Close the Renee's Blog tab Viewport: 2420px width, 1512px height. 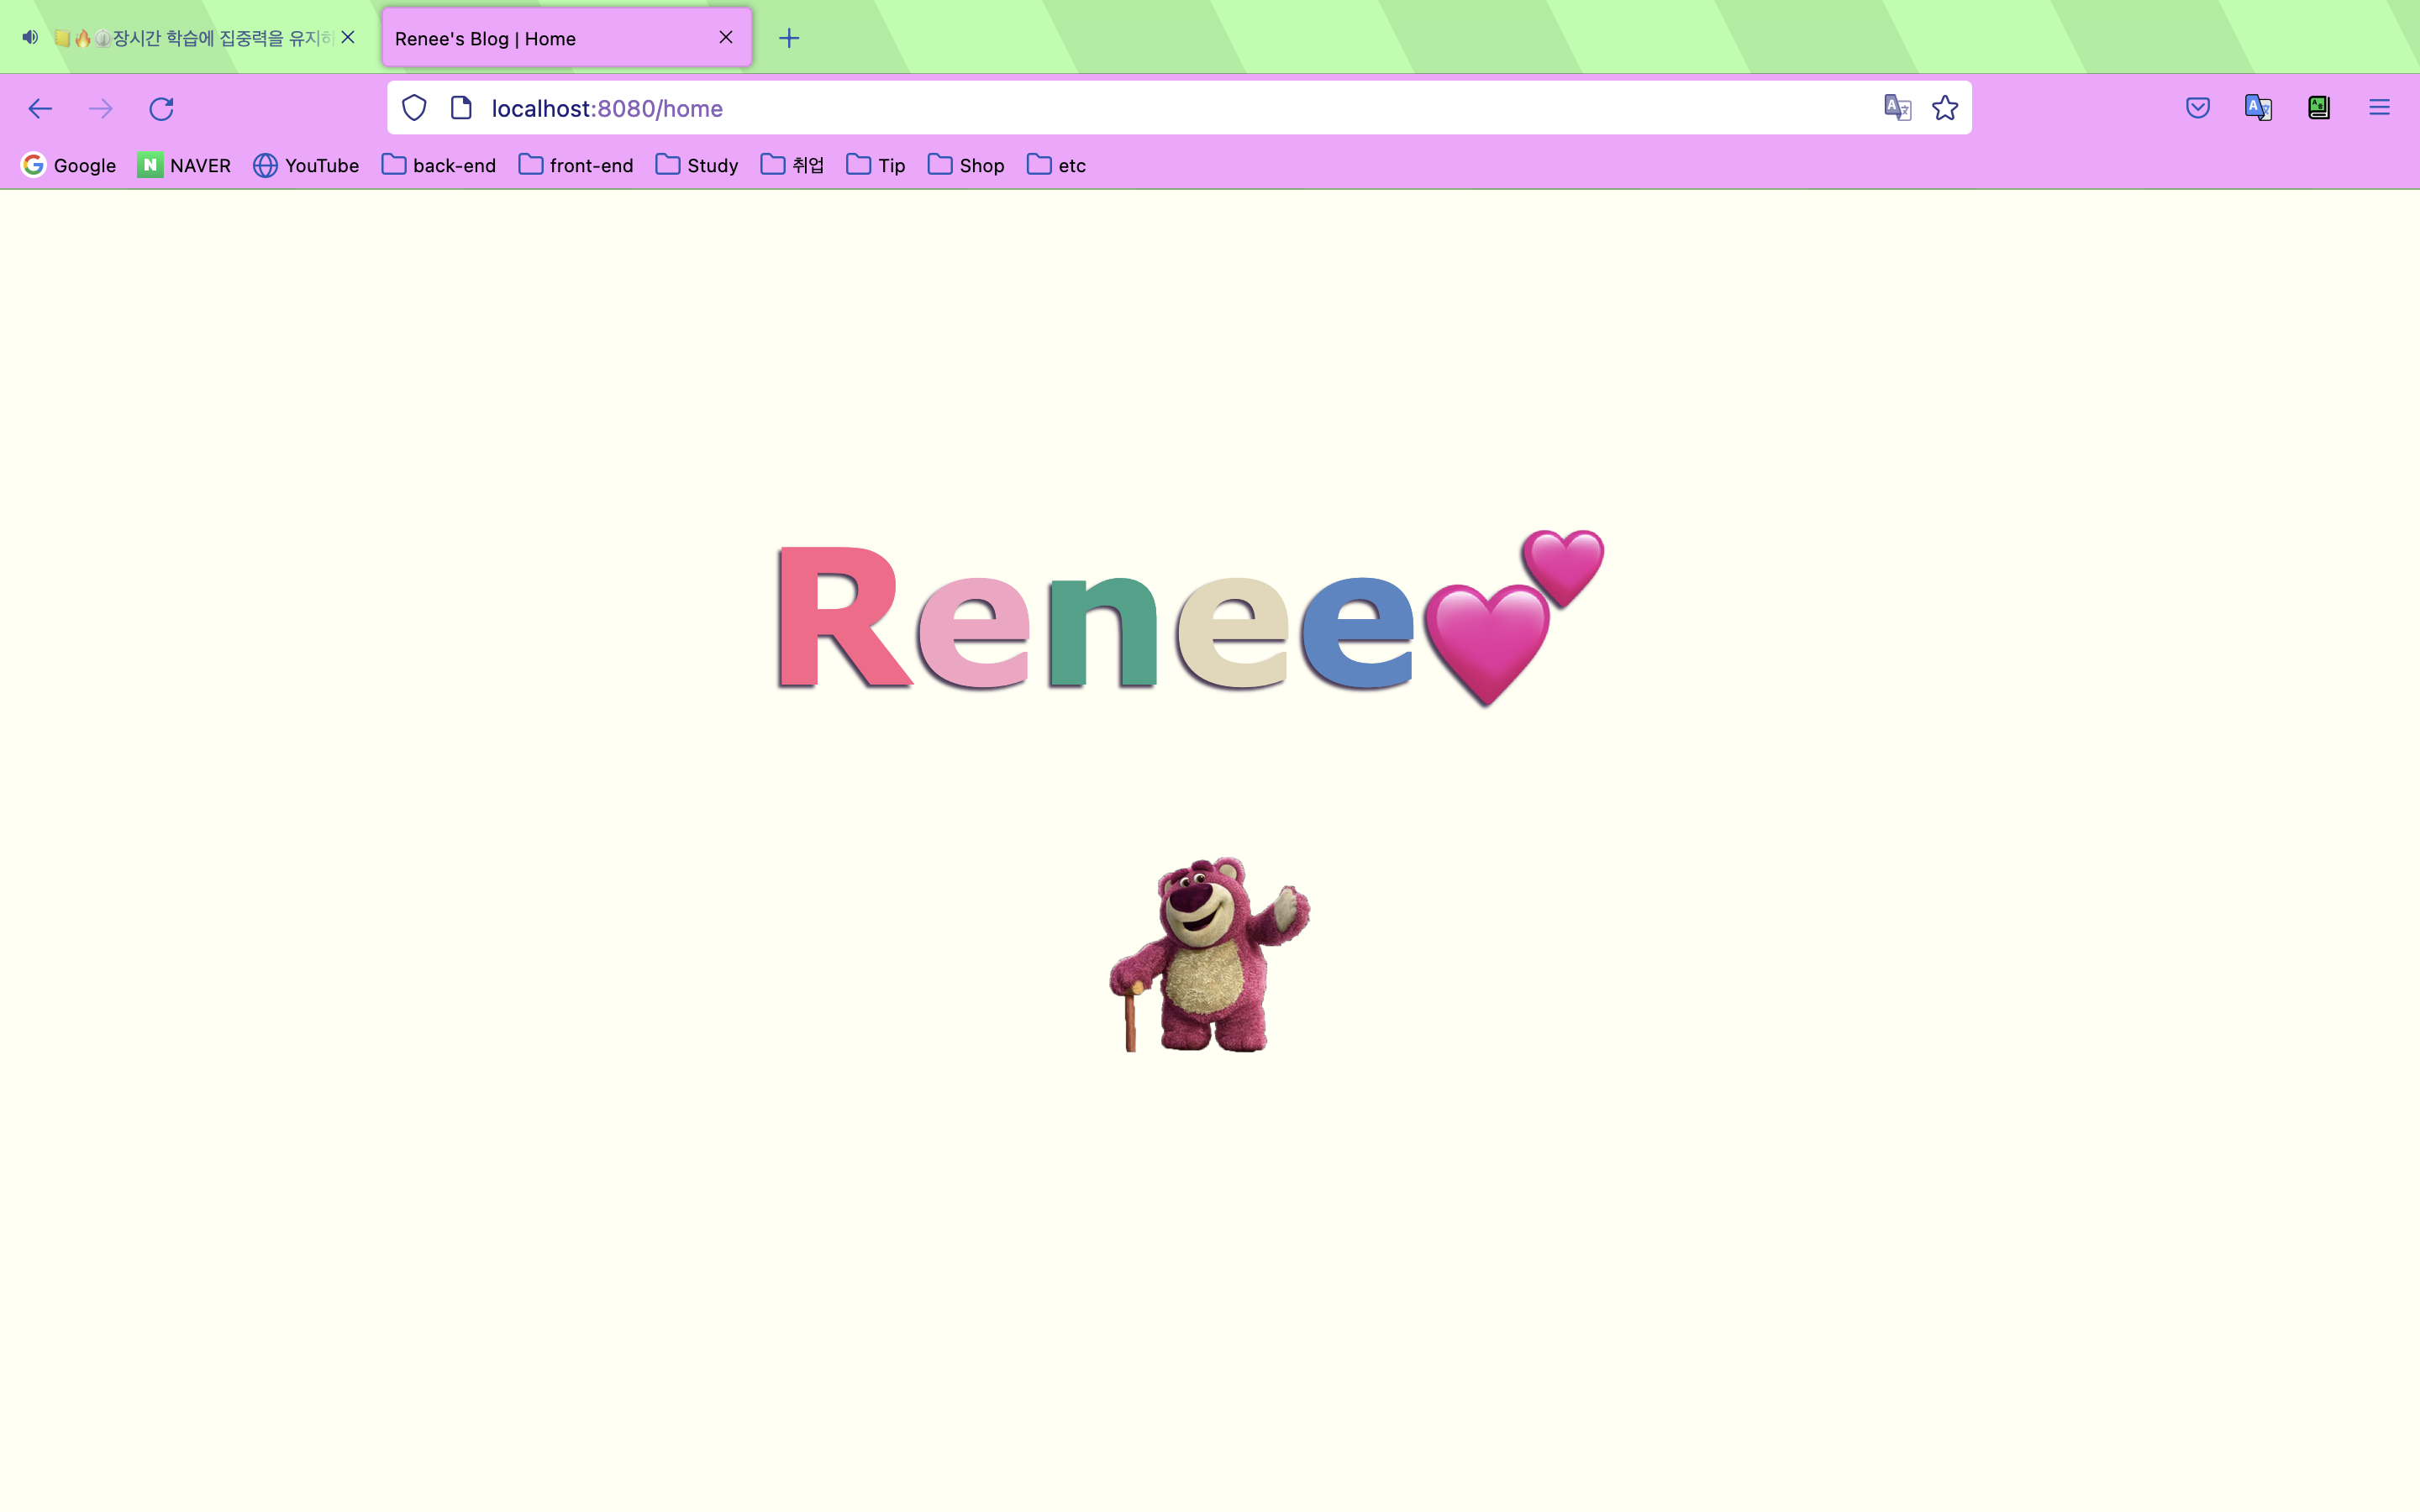tap(726, 37)
